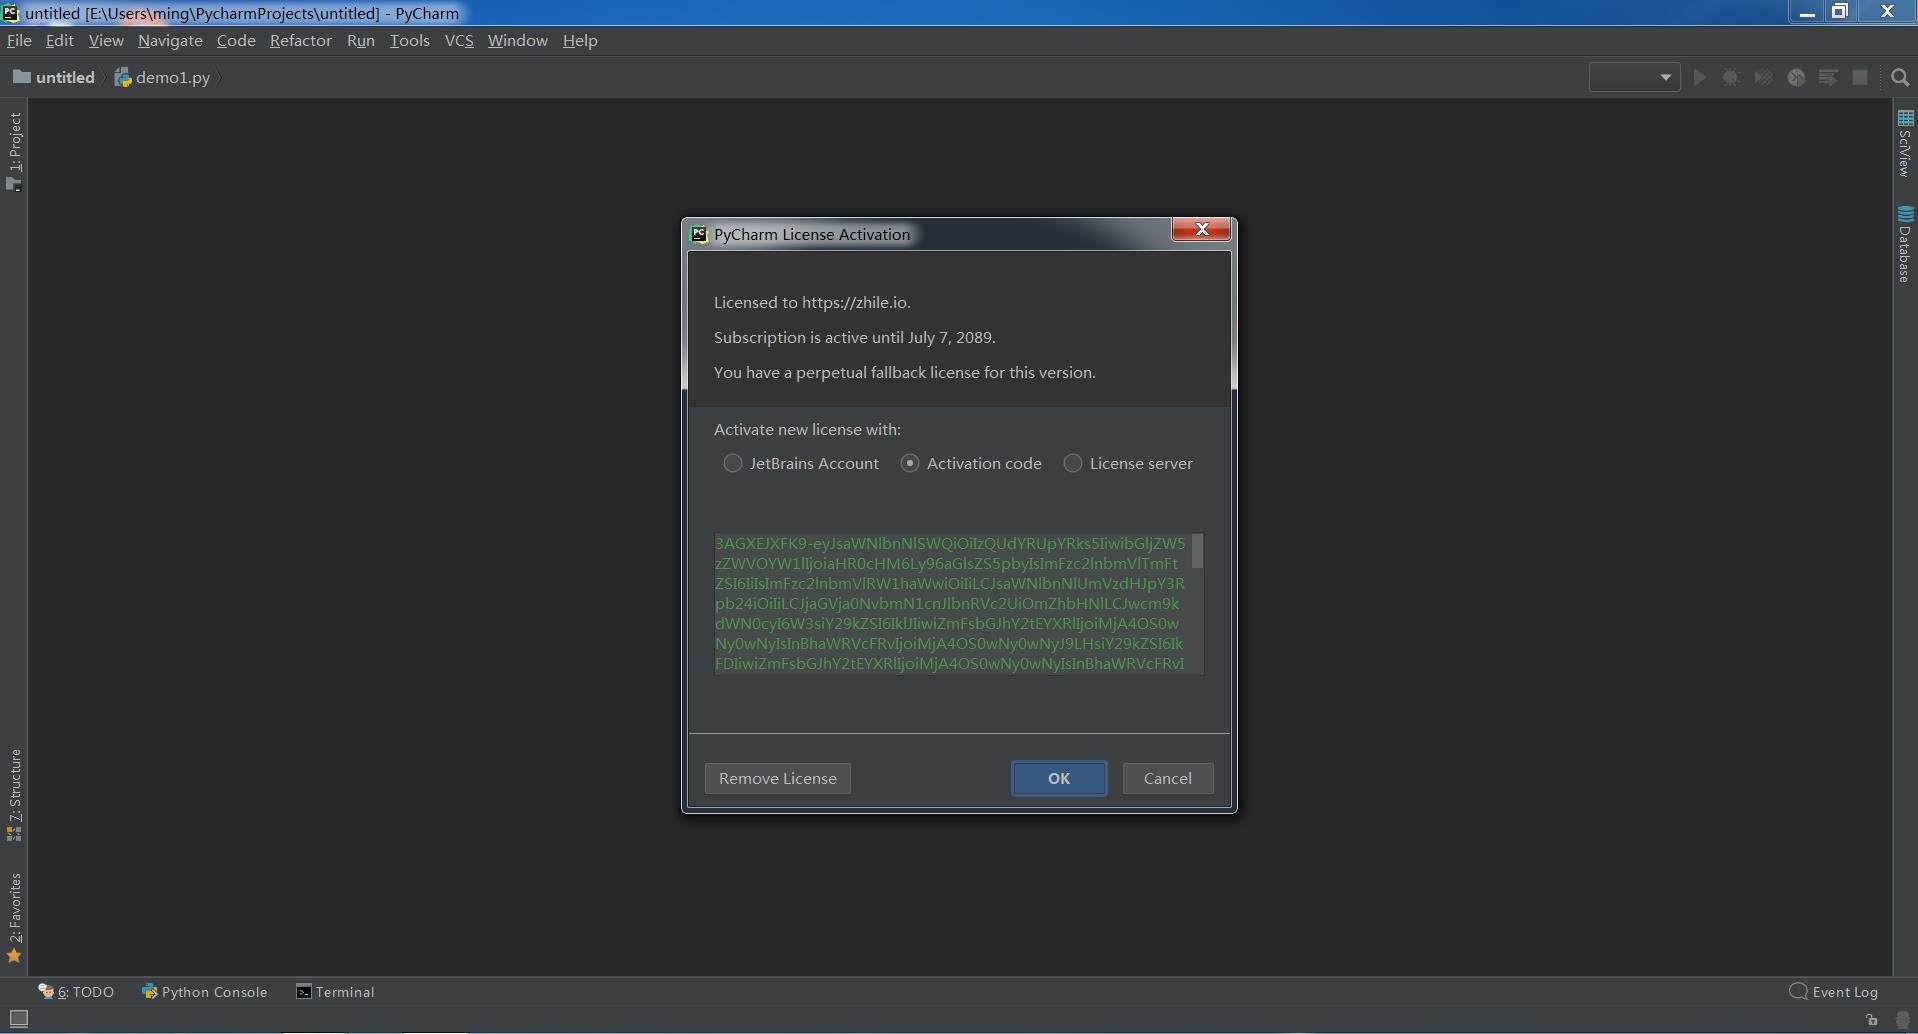Open the Database side panel
The image size is (1918, 1034).
(1905, 245)
